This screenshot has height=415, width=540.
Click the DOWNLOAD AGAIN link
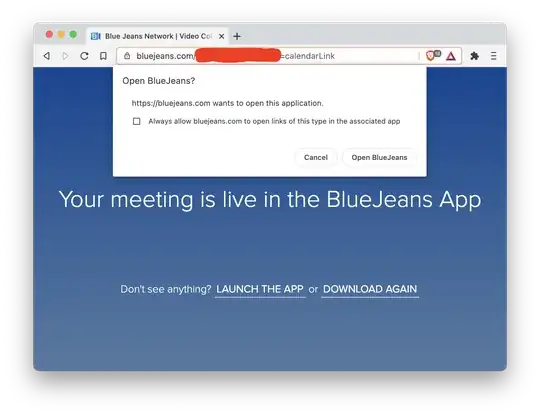coord(370,289)
